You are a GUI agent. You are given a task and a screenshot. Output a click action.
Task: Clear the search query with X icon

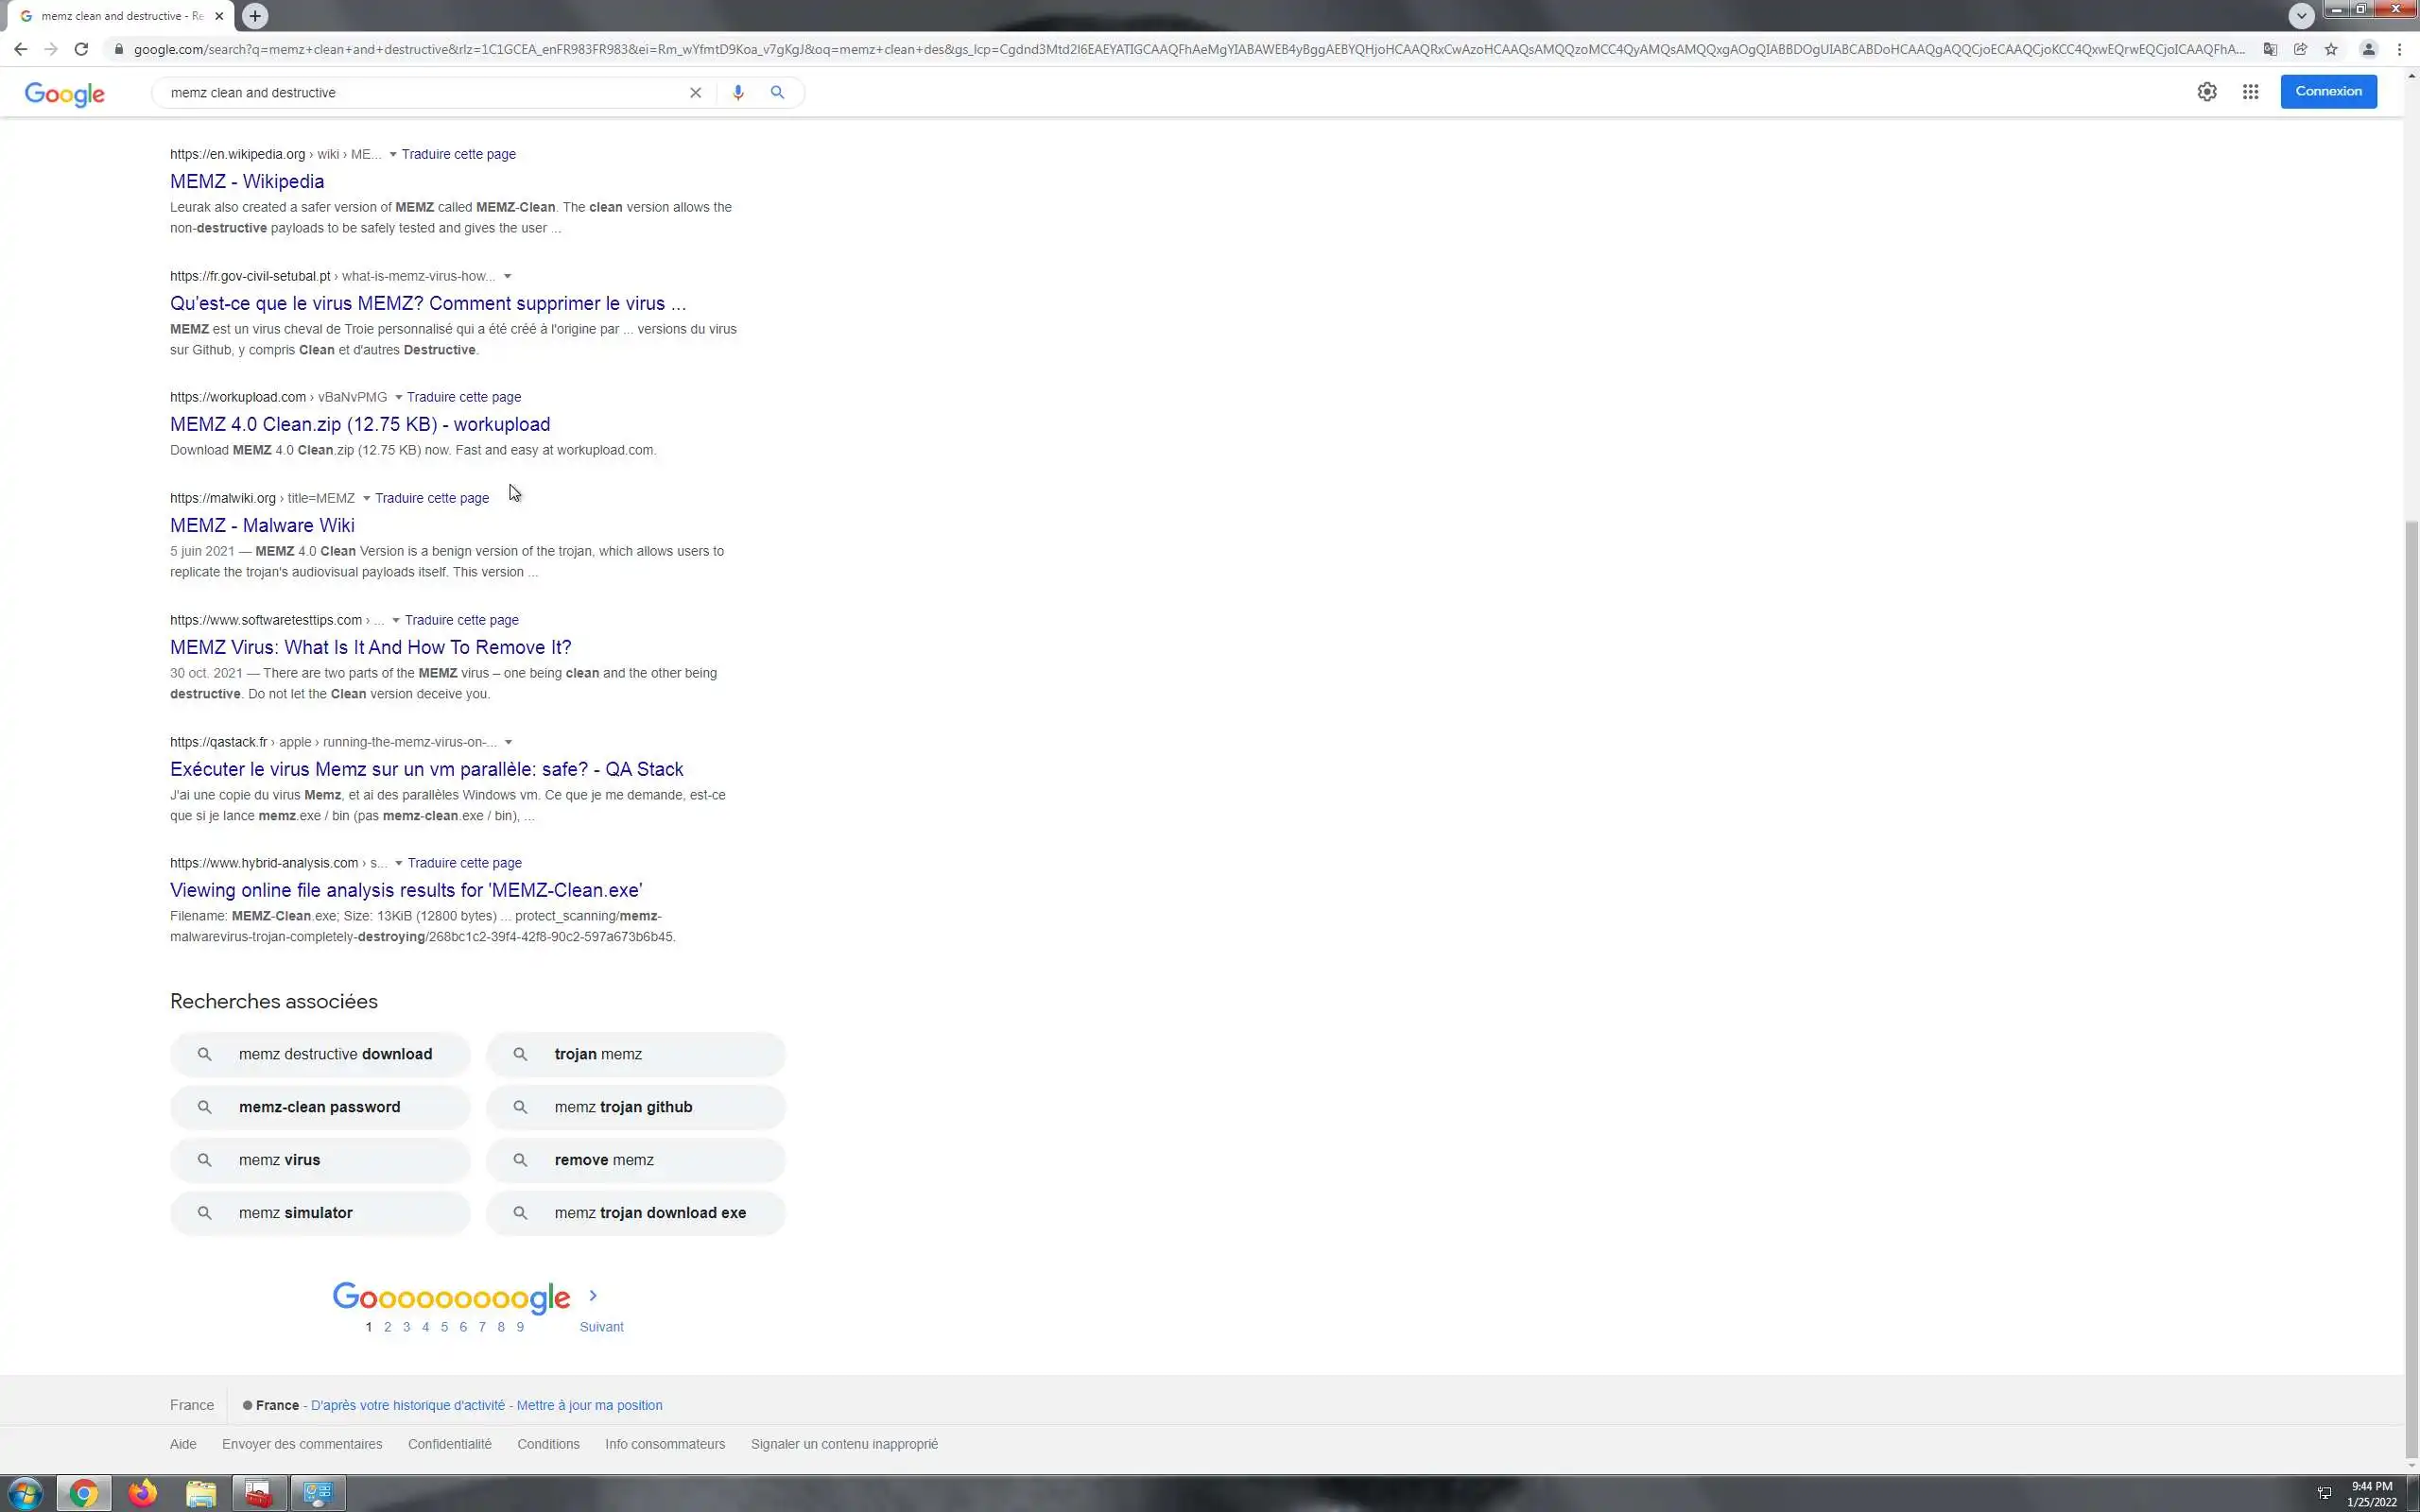(695, 92)
